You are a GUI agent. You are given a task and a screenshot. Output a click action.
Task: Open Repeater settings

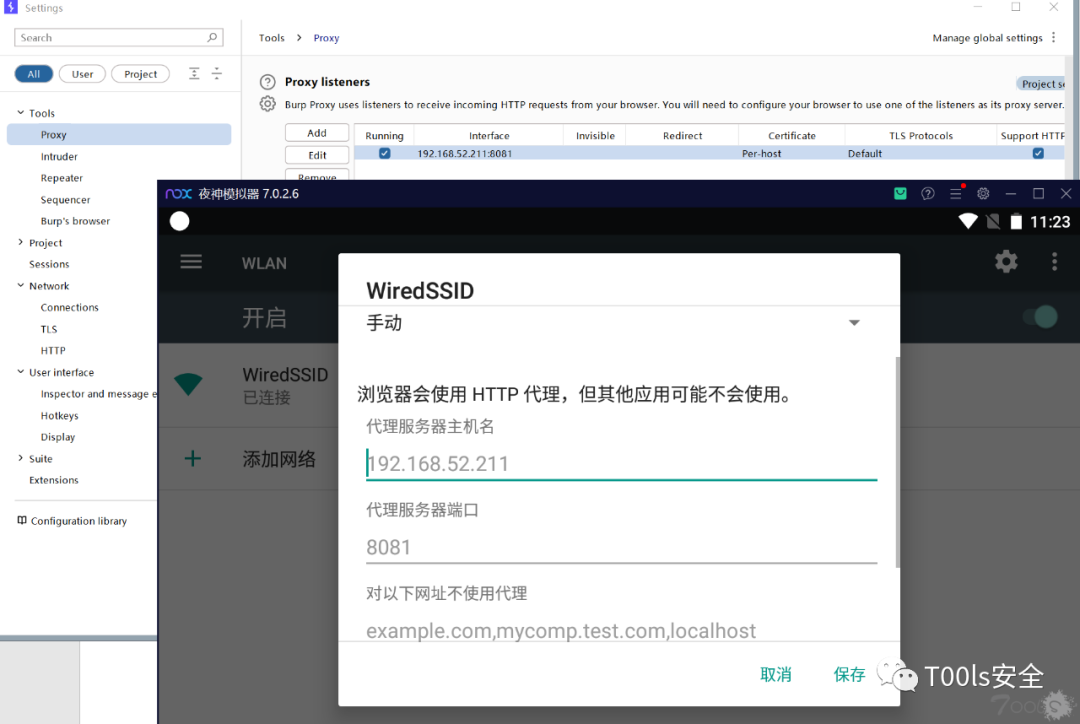61,178
